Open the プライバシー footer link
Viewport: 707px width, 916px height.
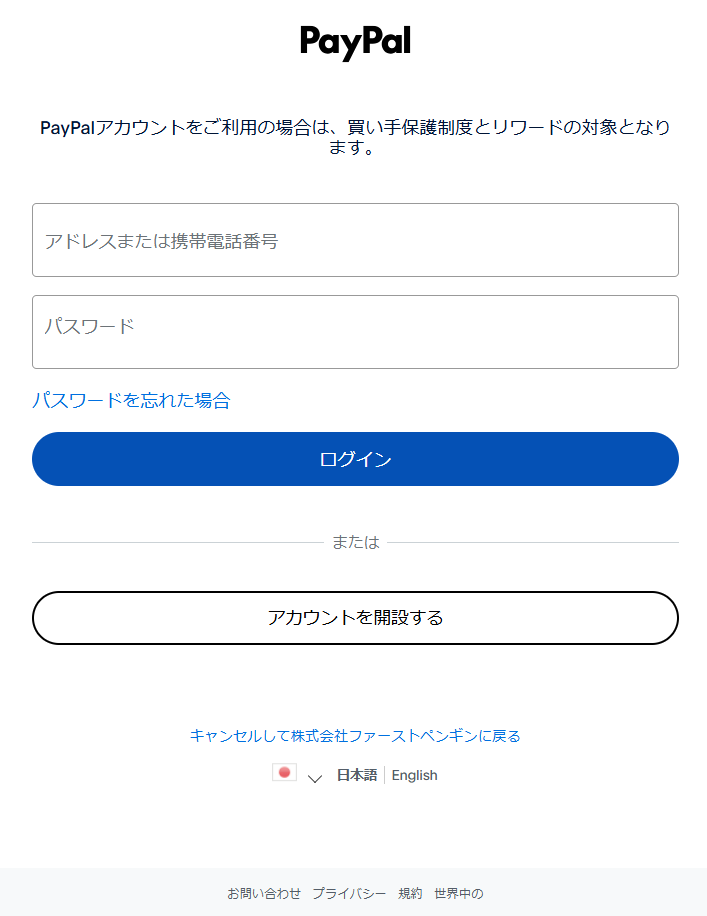(349, 893)
